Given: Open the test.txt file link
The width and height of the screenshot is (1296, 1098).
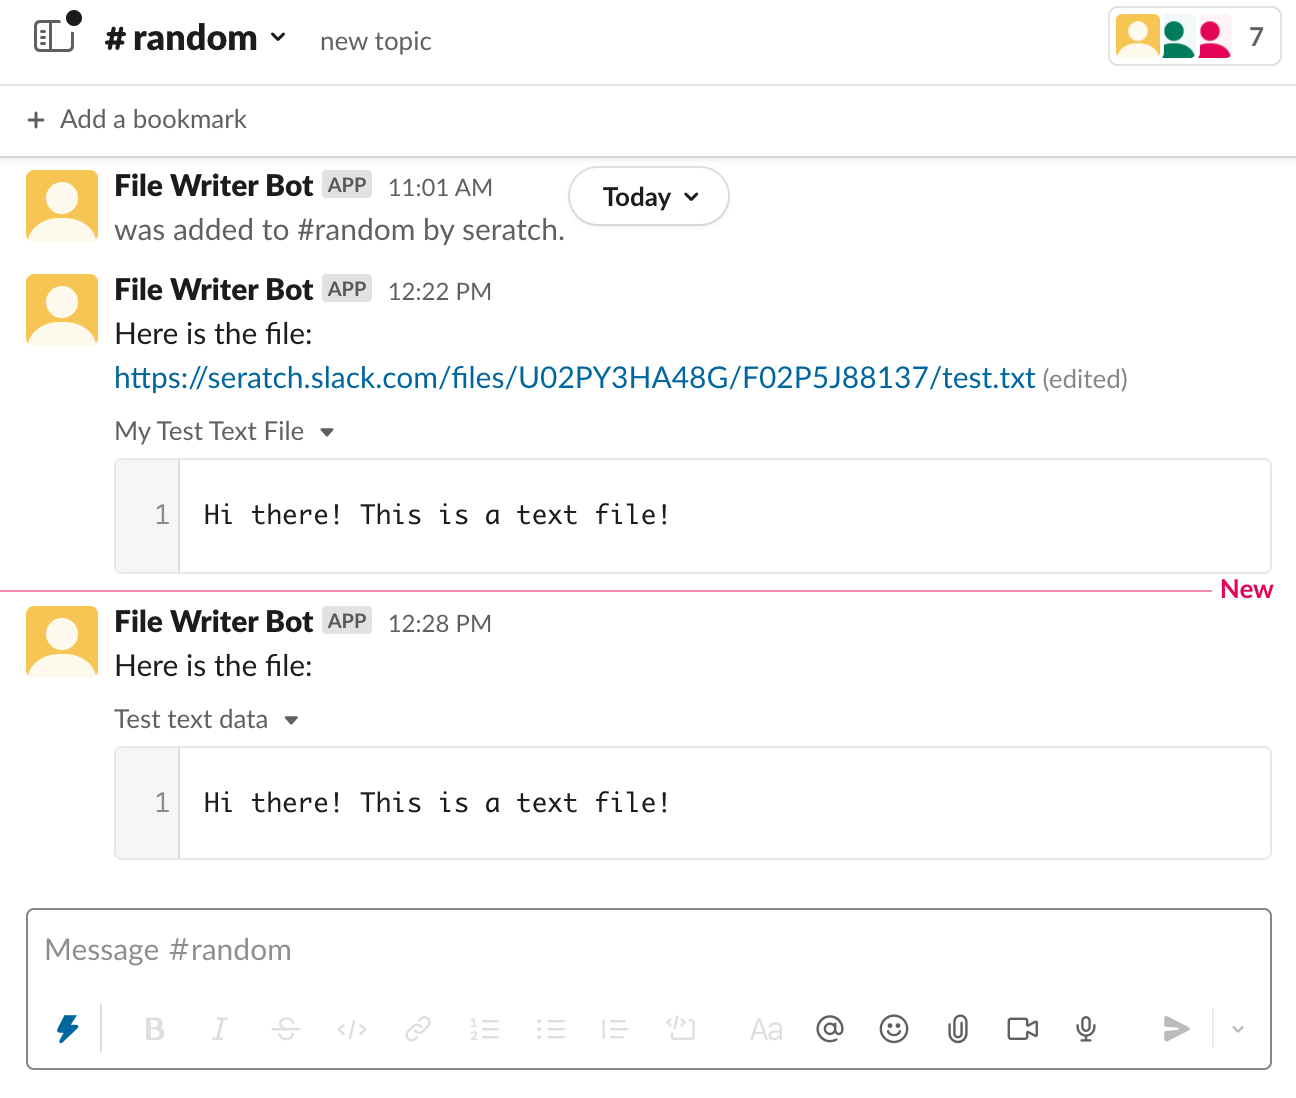Looking at the screenshot, I should (x=573, y=378).
